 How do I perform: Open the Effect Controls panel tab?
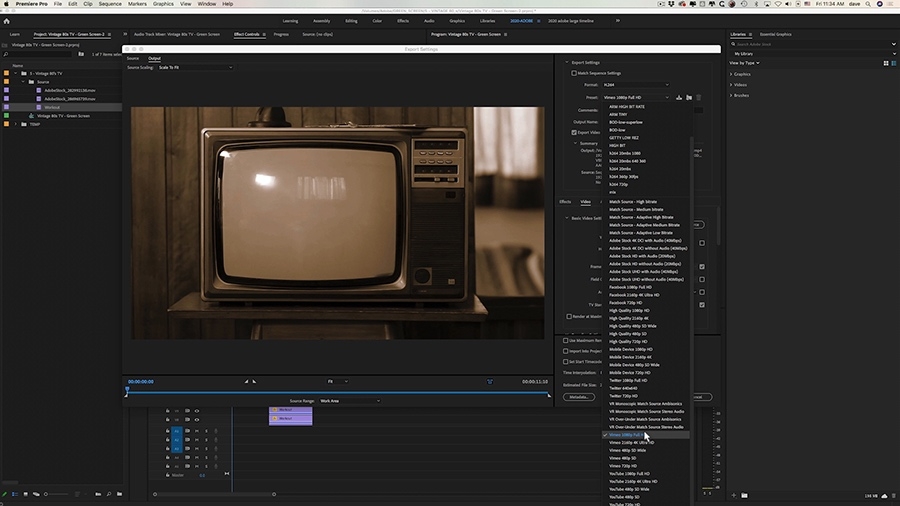click(247, 34)
